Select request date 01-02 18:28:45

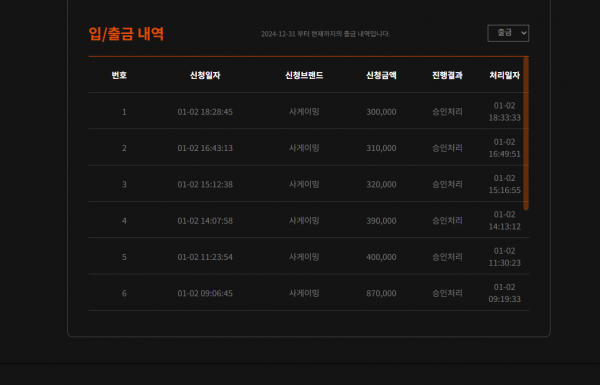205,112
